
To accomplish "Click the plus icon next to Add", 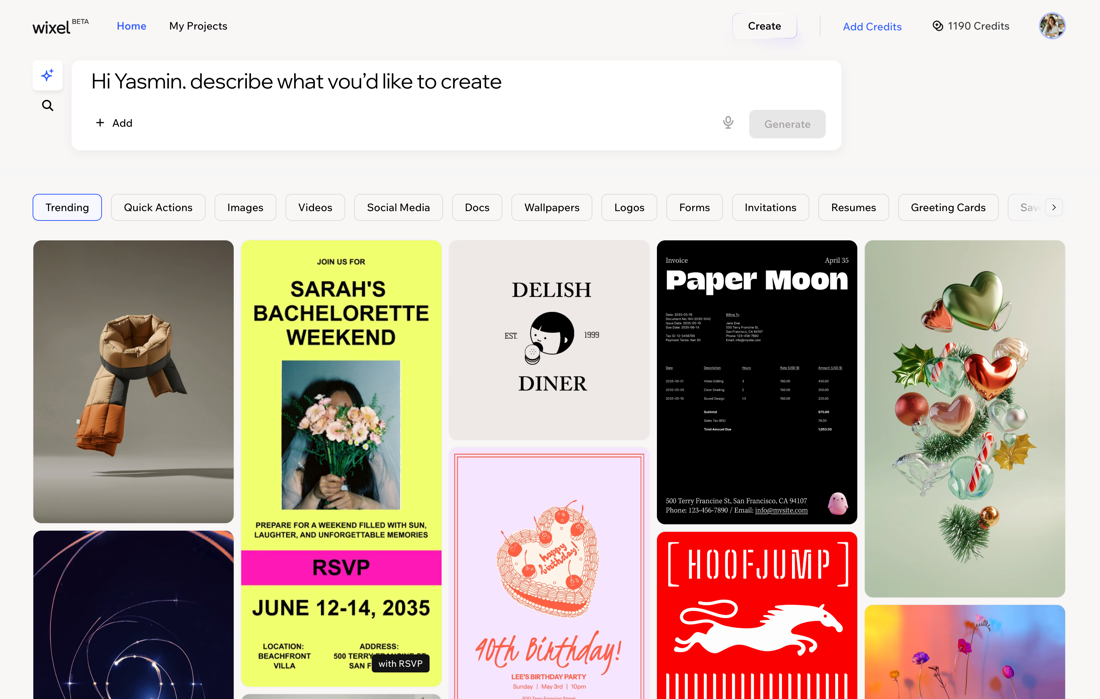I will point(101,123).
